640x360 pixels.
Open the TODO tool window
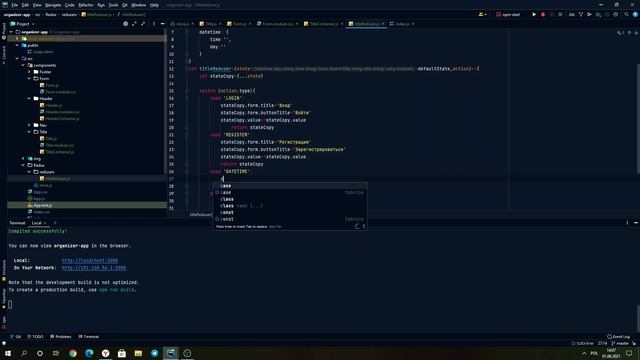[x=35, y=337]
